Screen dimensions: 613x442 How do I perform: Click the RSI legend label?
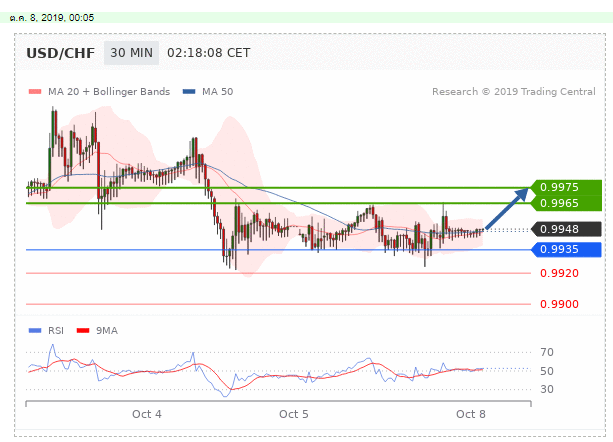tap(56, 331)
